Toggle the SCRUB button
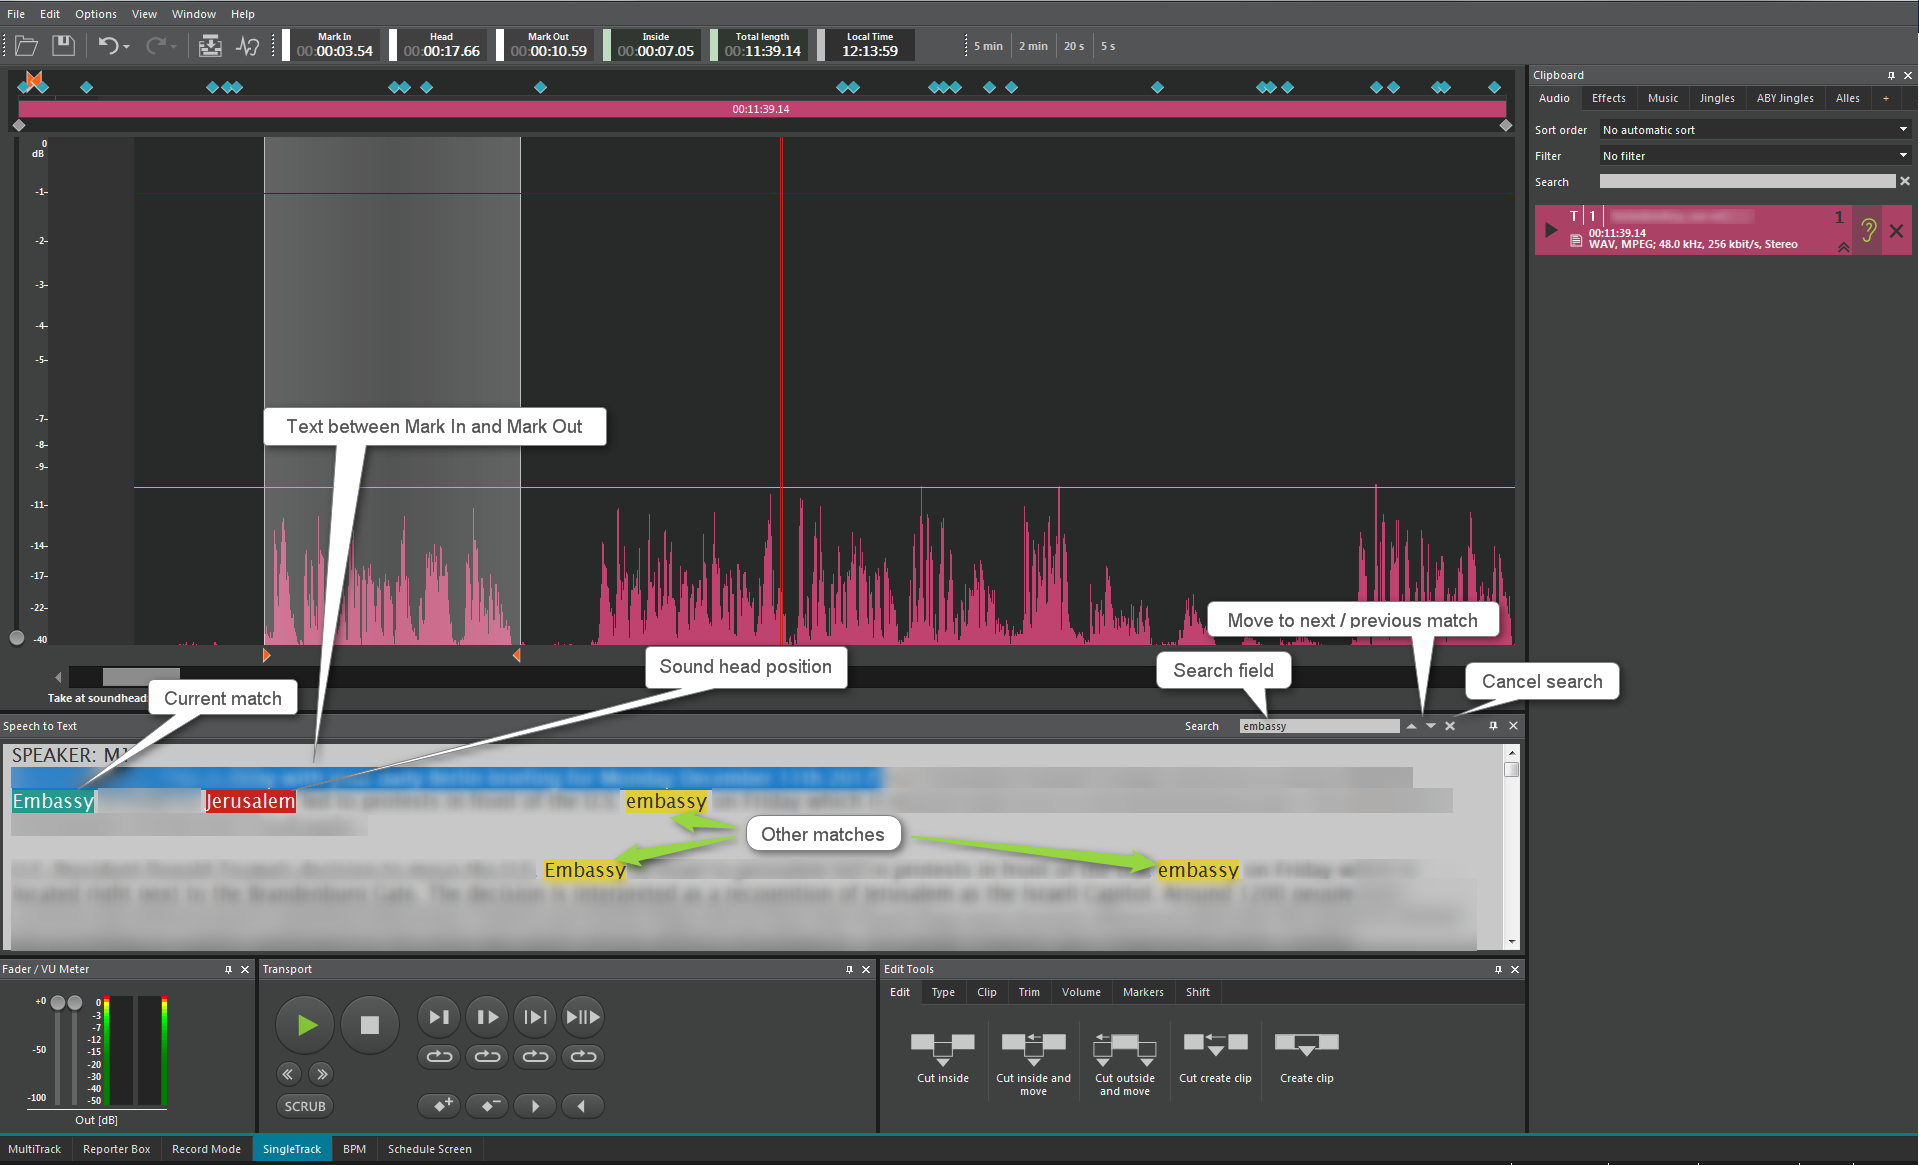This screenshot has height=1165, width=1919. pos(305,1106)
